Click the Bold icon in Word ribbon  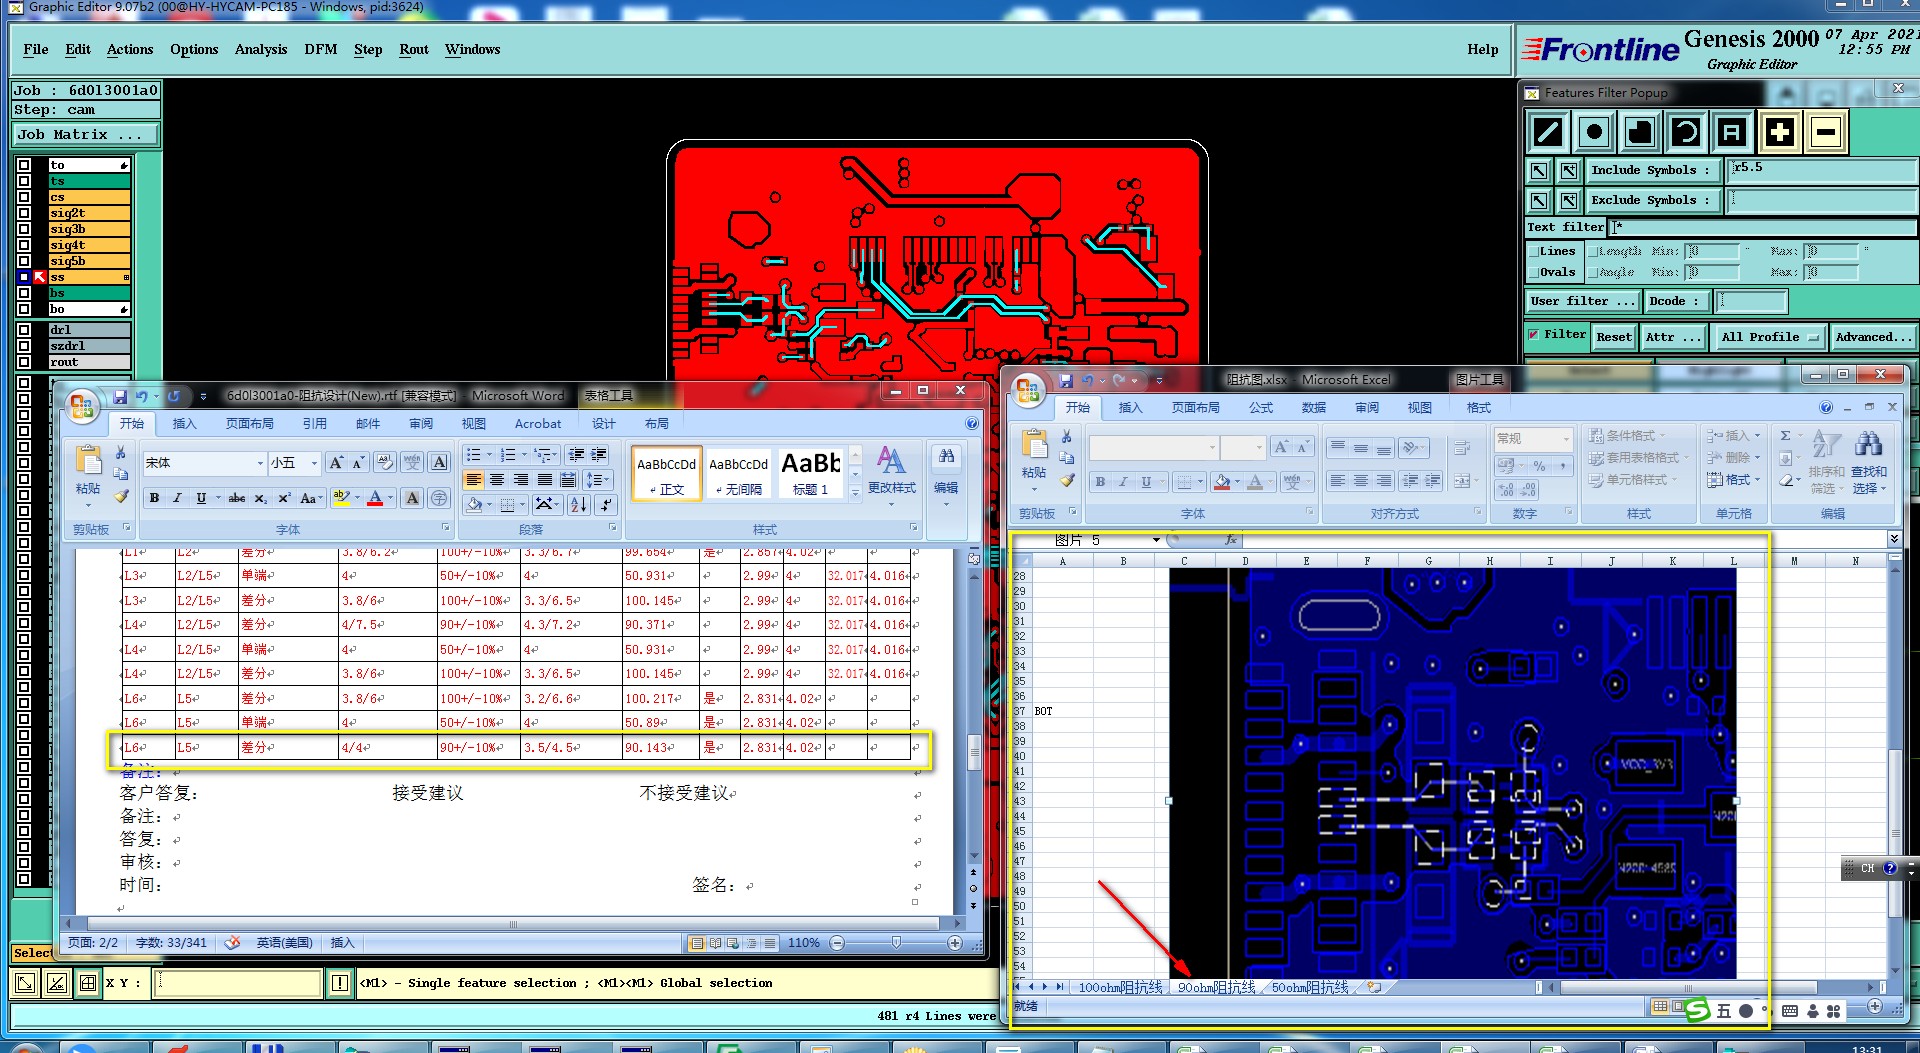(154, 498)
